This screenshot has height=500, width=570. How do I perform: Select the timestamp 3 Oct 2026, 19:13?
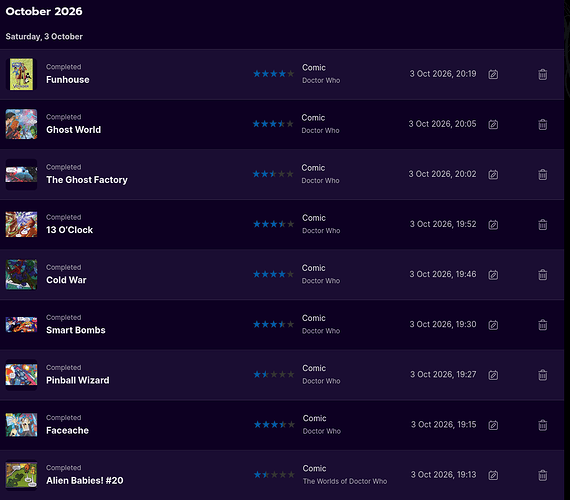(x=443, y=475)
